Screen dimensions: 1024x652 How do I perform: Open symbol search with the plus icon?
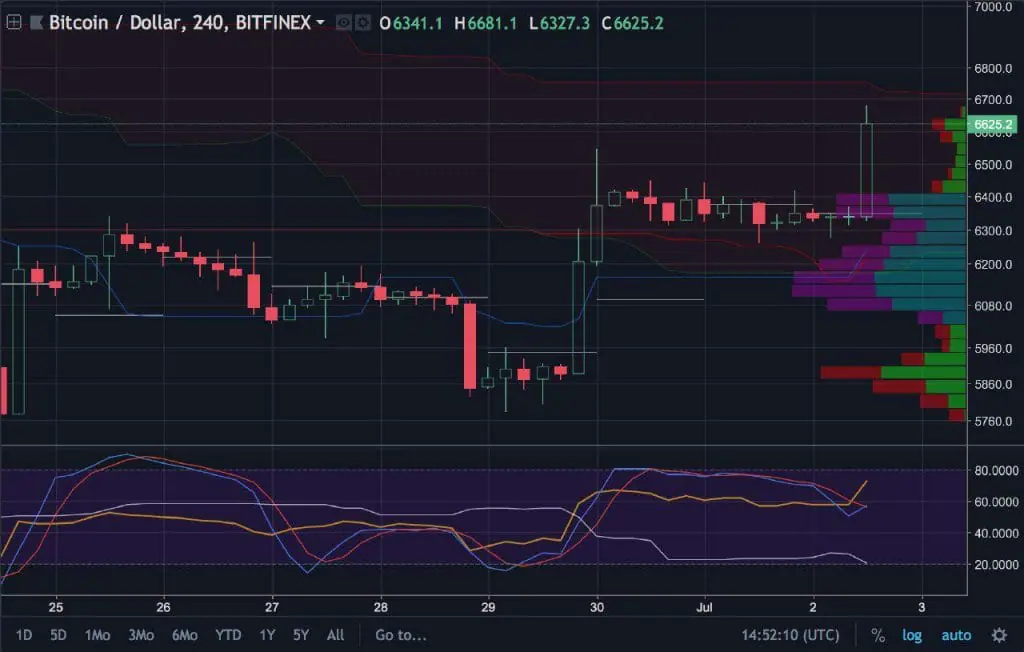[12, 21]
